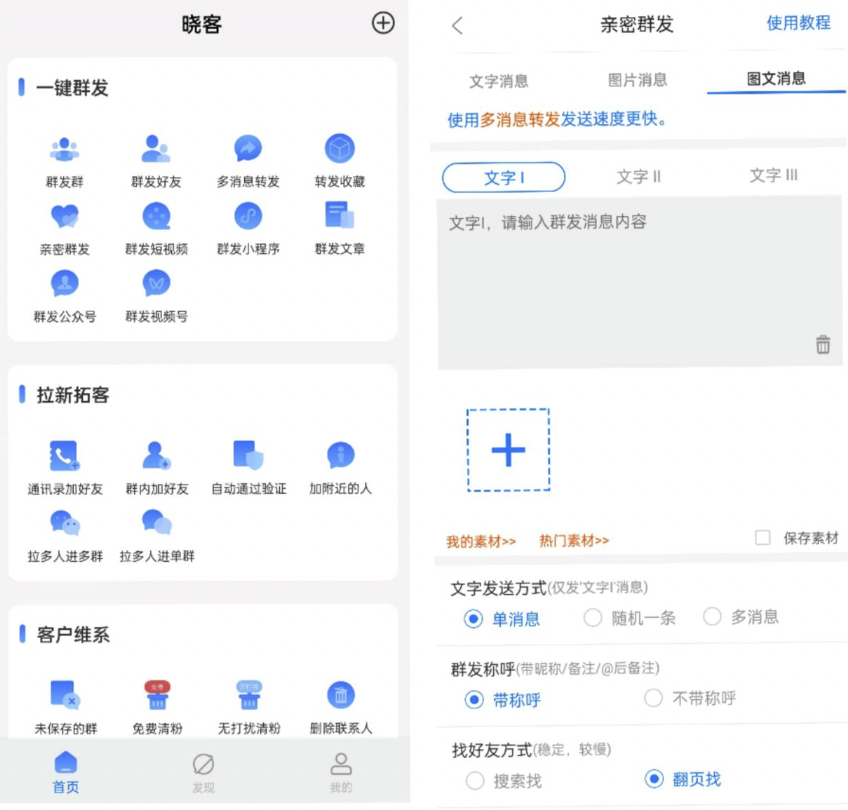Image resolution: width=848 pixels, height=810 pixels.
Task: Select the 多消息 sending option
Action: tap(710, 618)
